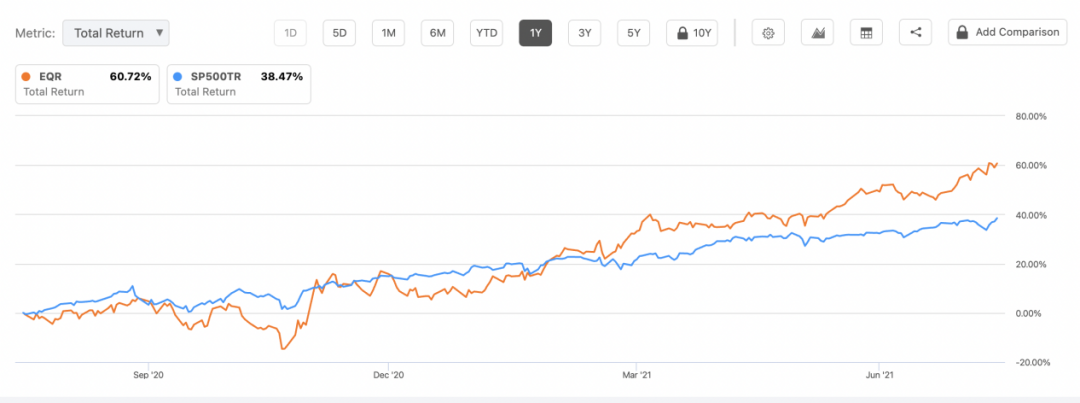
Task: Select the active 1Y range button
Action: [535, 33]
